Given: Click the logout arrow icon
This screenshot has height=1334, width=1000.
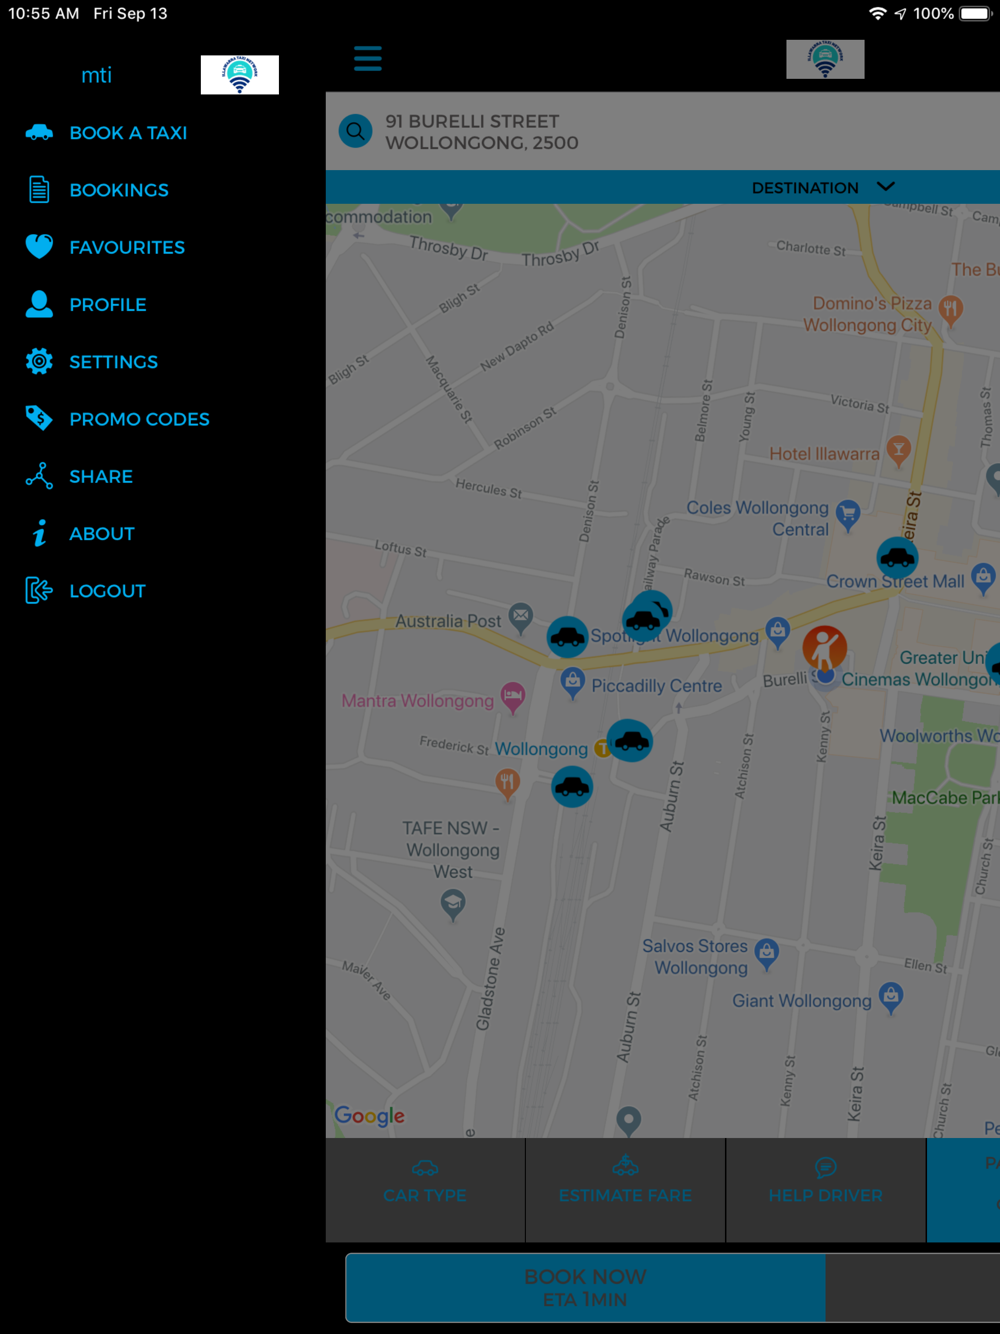Looking at the screenshot, I should (39, 590).
